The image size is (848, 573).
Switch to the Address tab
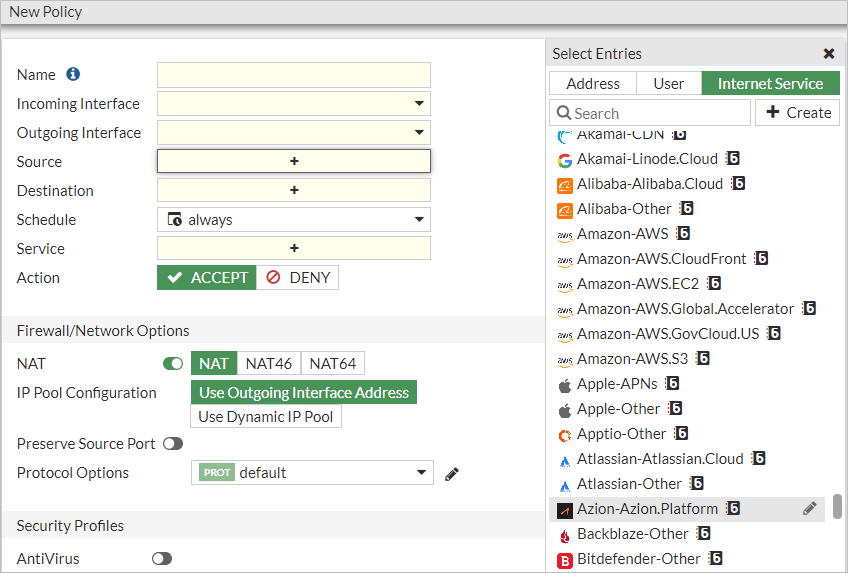coord(593,83)
